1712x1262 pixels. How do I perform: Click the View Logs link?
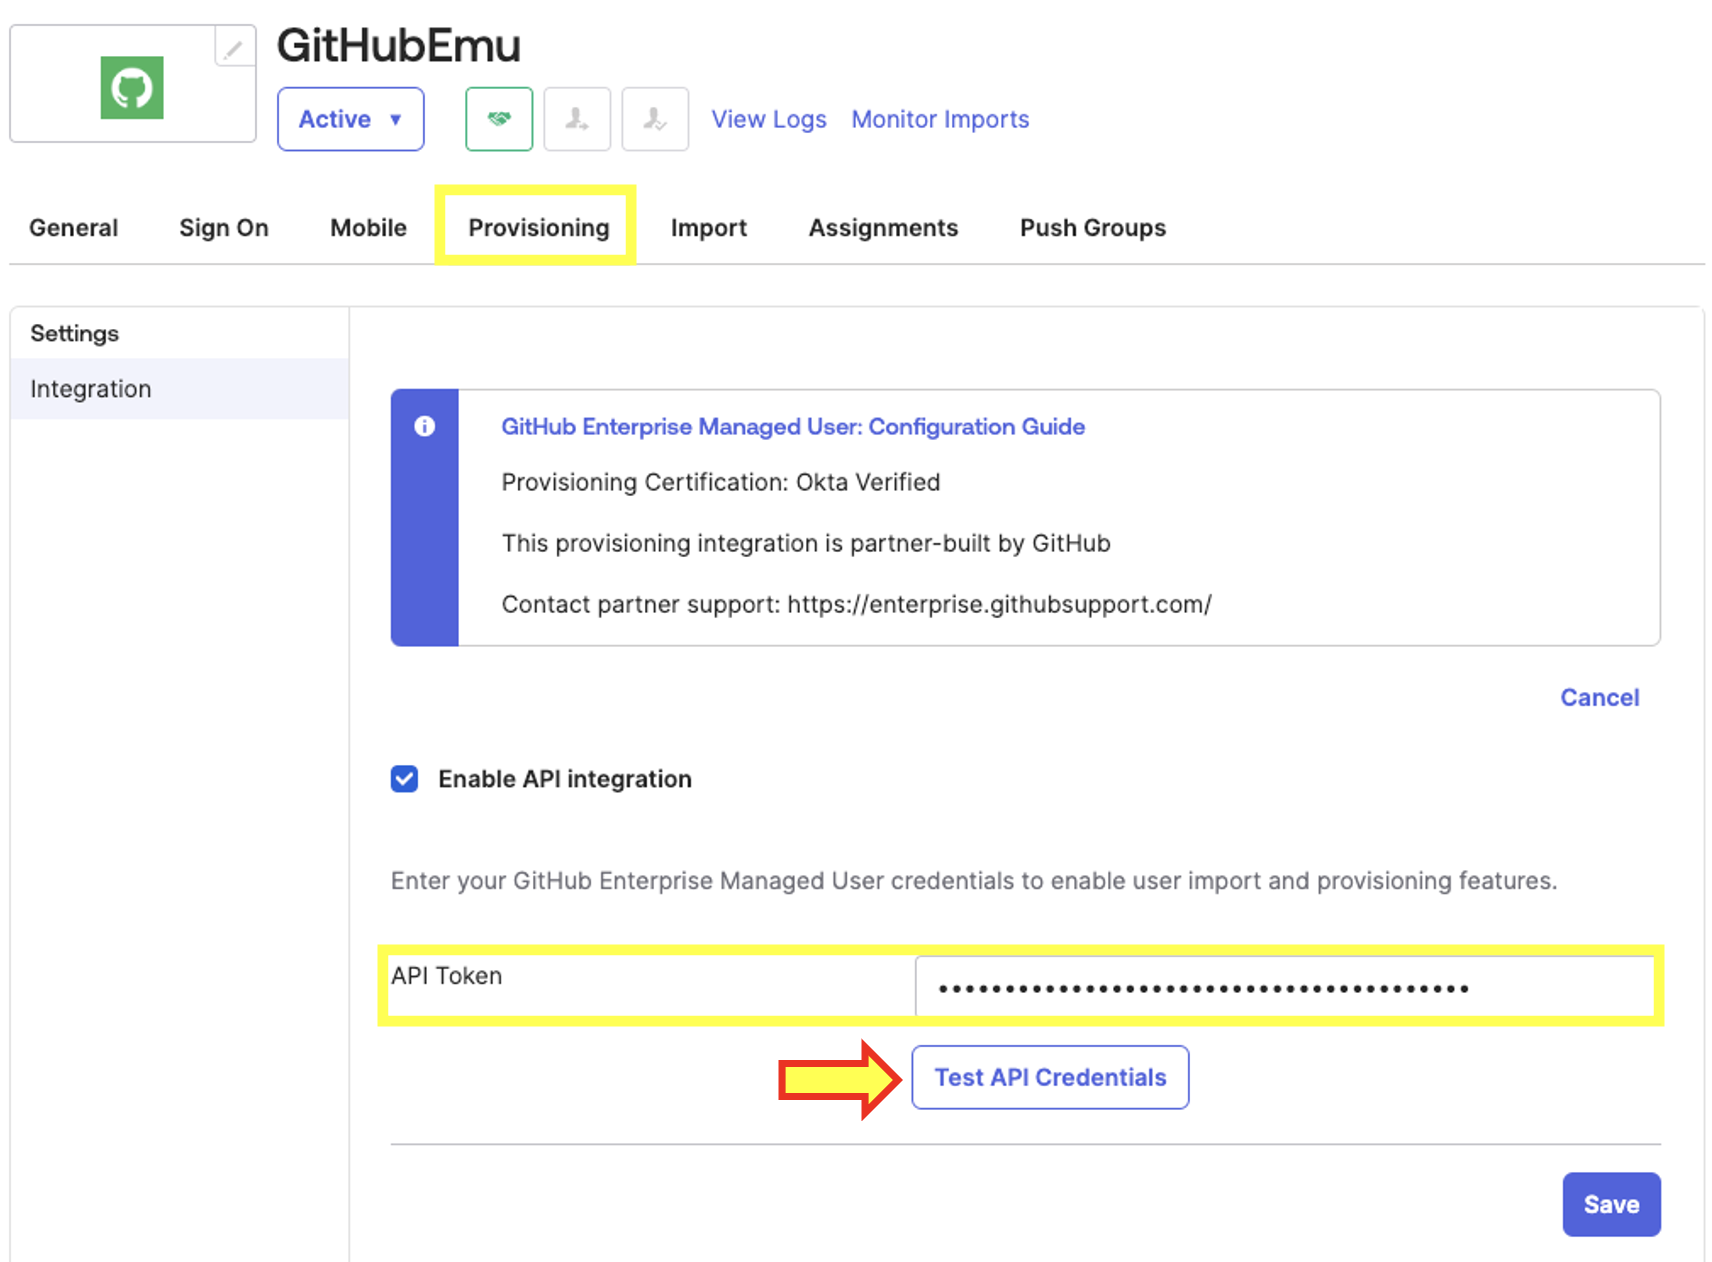[x=769, y=119]
